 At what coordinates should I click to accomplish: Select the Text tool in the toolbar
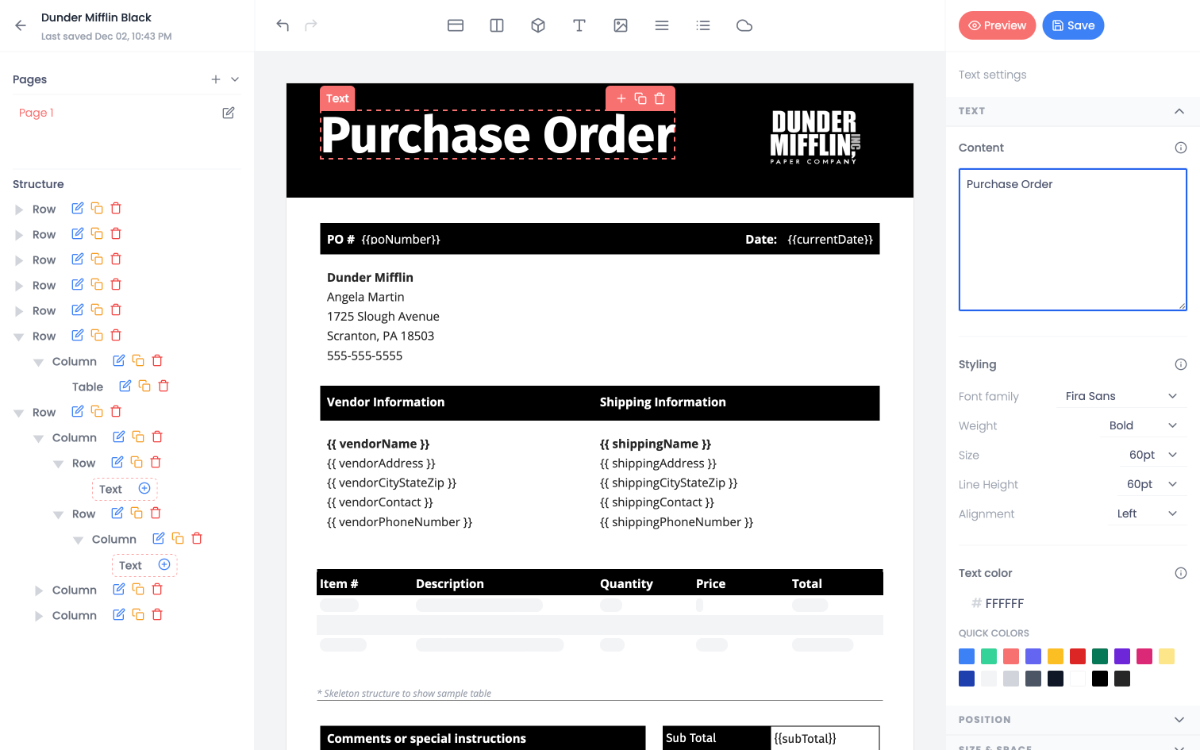(579, 25)
